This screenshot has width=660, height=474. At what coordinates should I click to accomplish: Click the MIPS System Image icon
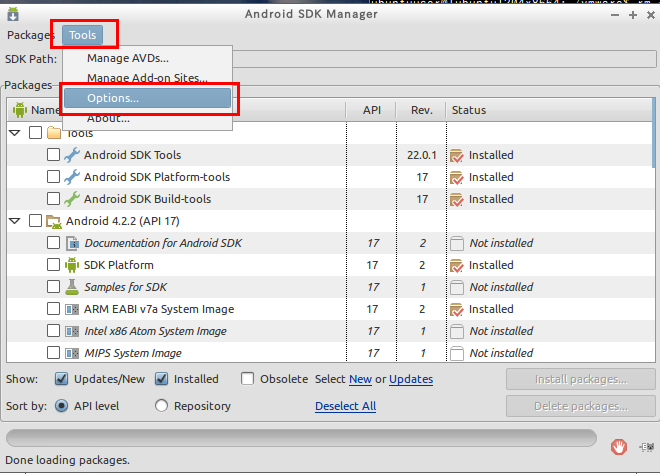tap(72, 353)
